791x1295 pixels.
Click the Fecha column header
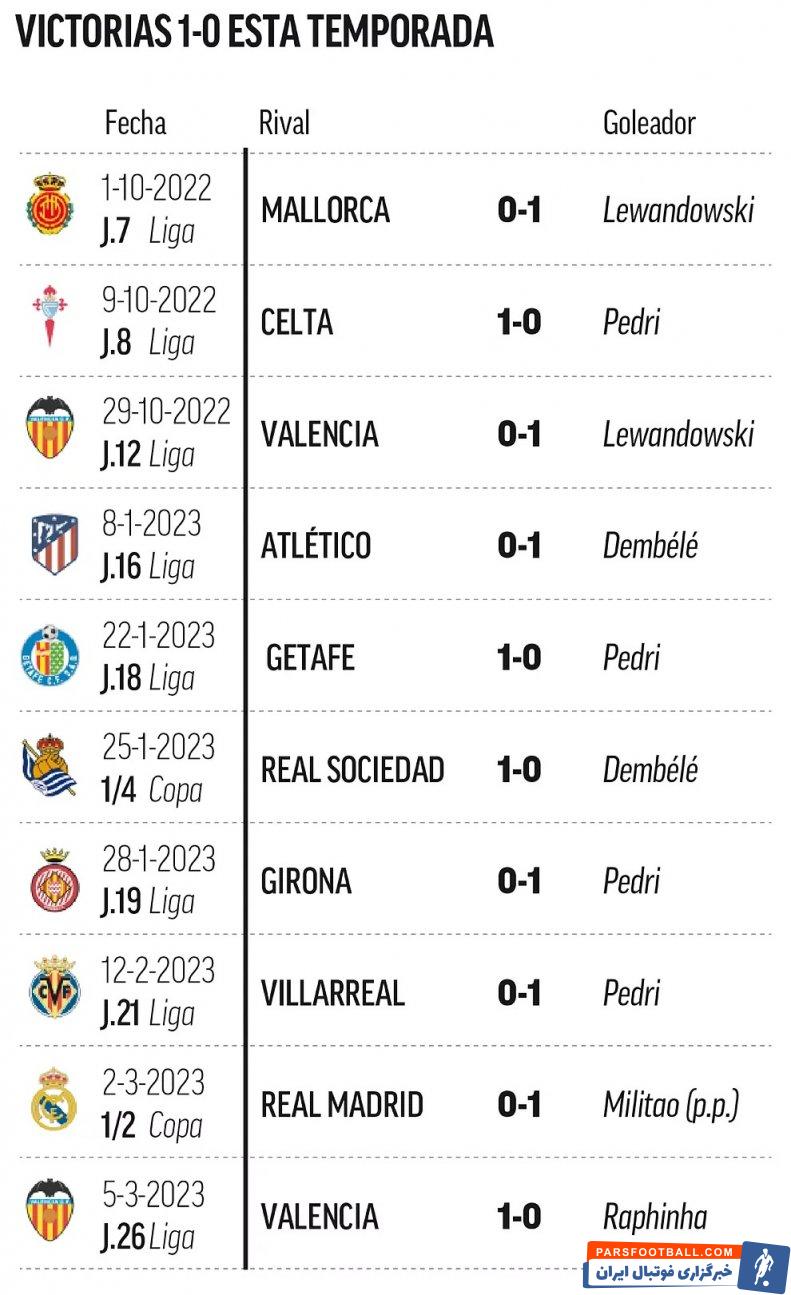135,123
